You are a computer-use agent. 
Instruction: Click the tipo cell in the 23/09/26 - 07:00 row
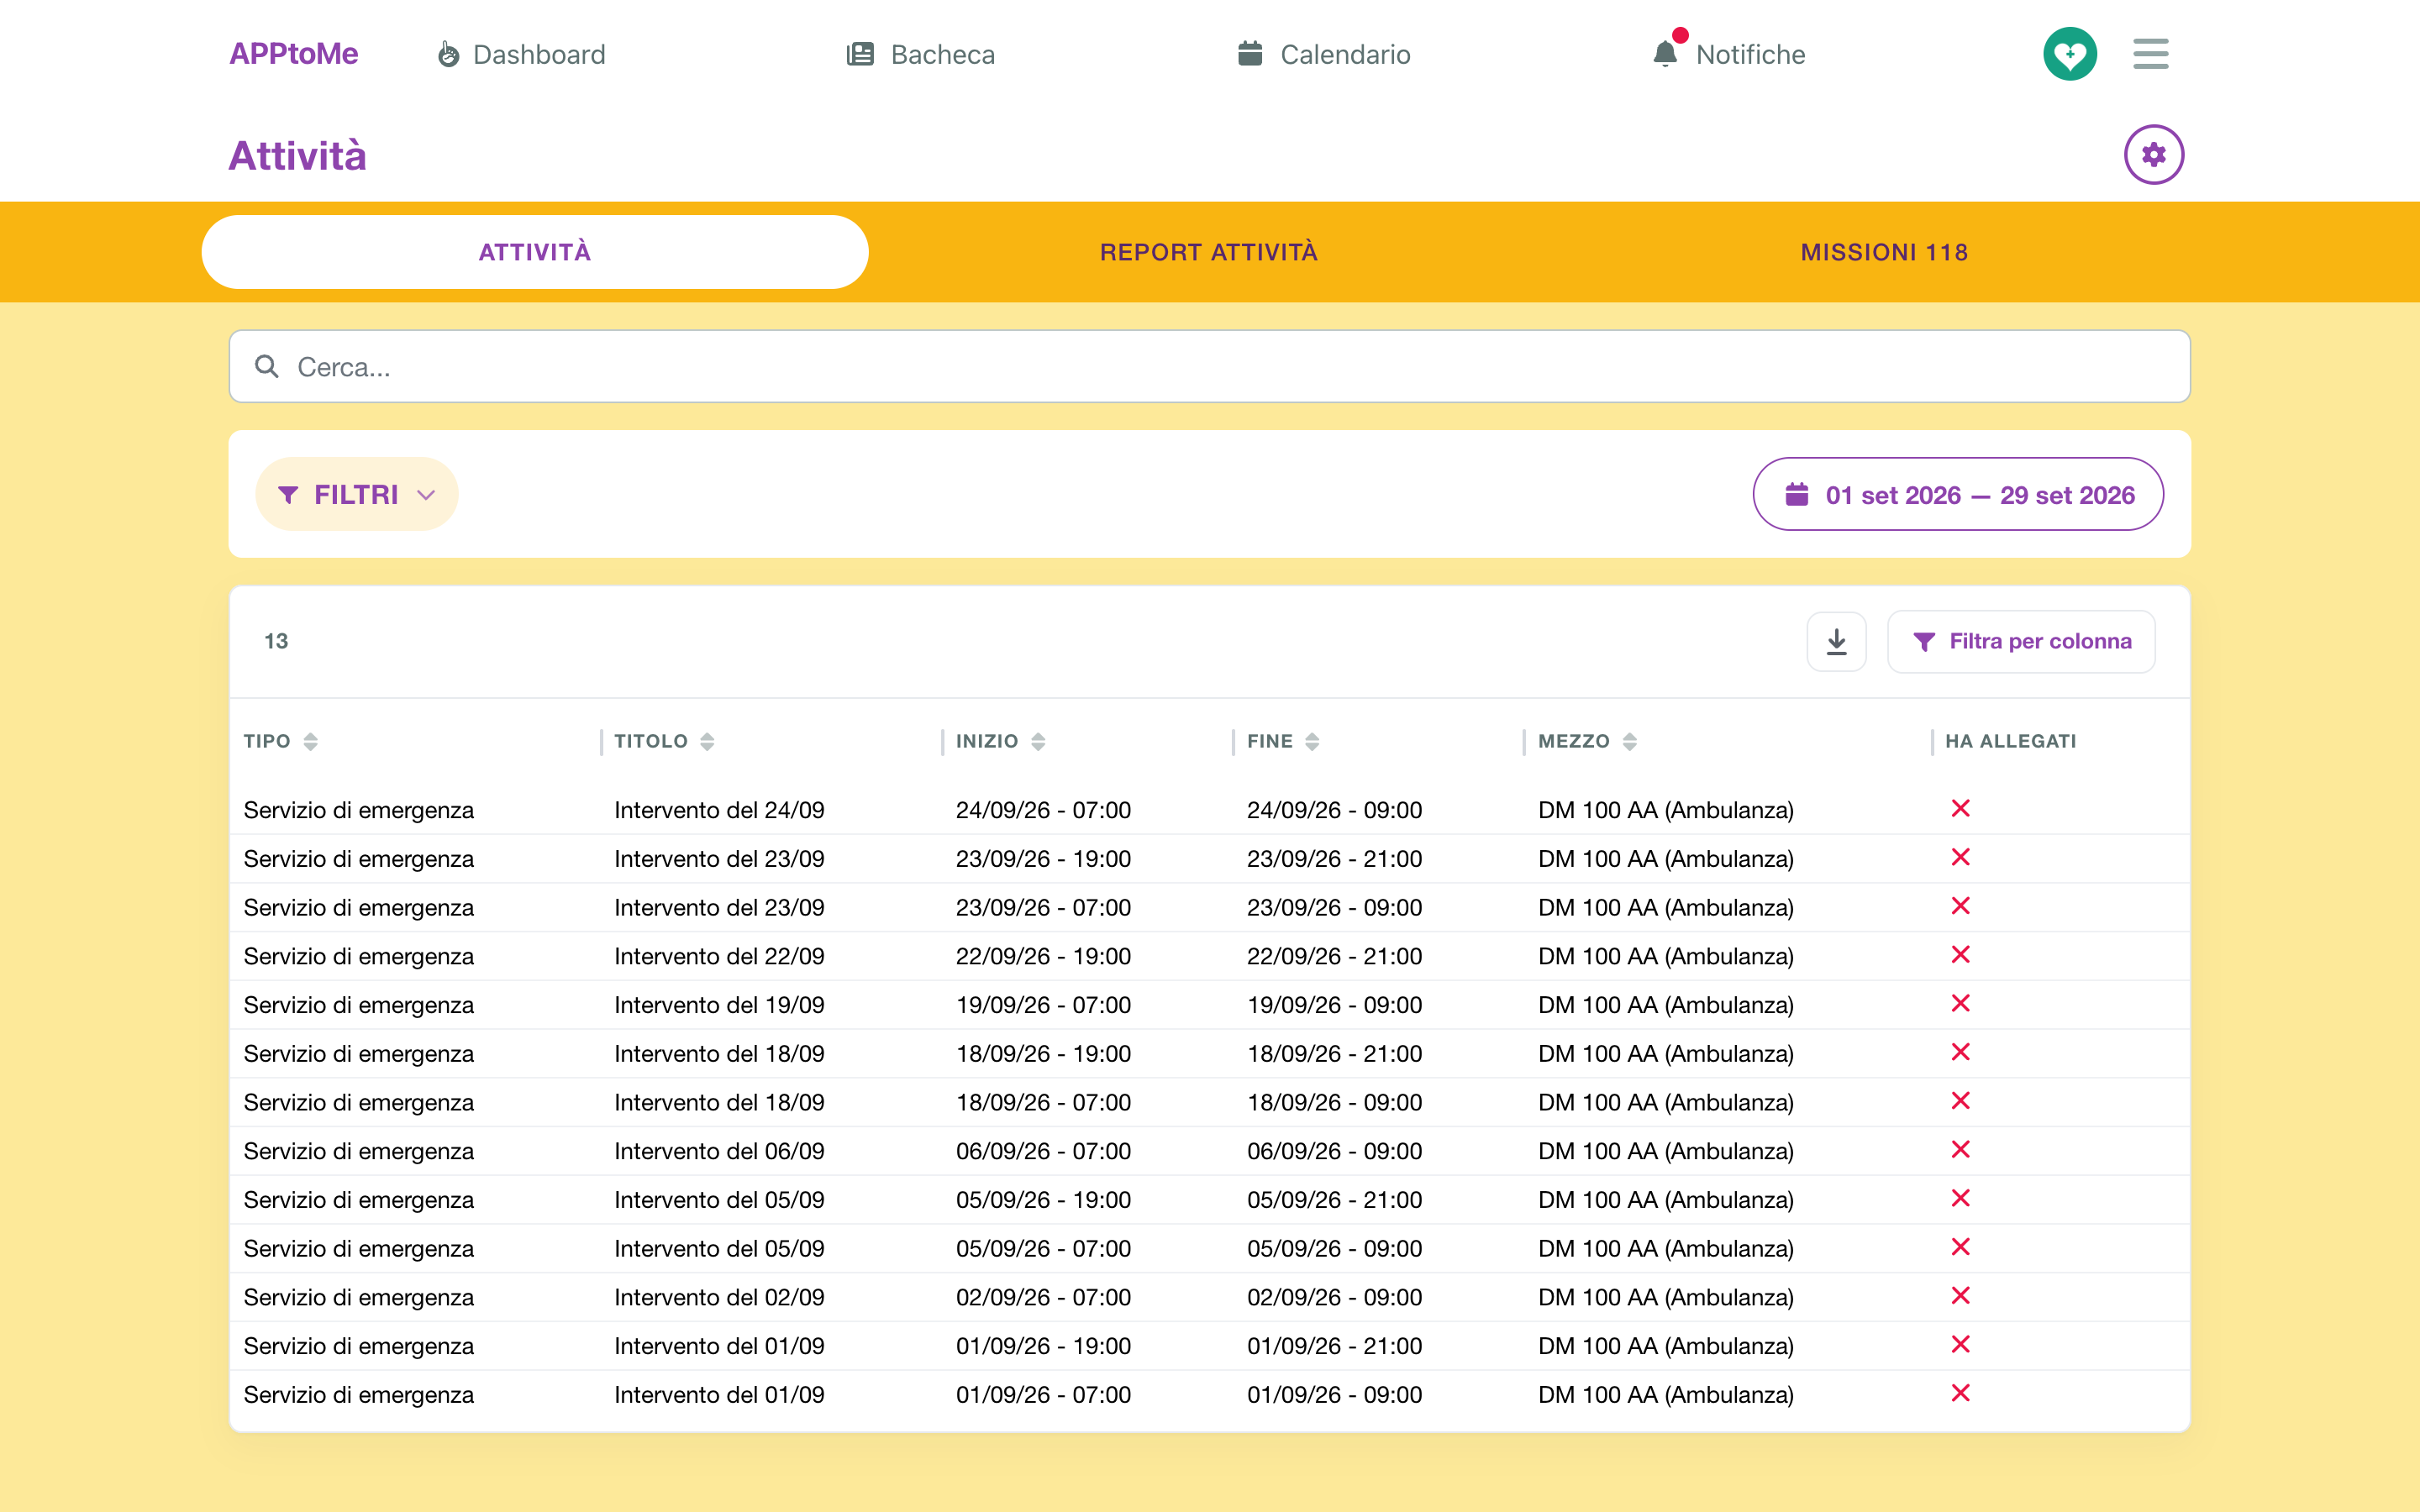pos(358,907)
